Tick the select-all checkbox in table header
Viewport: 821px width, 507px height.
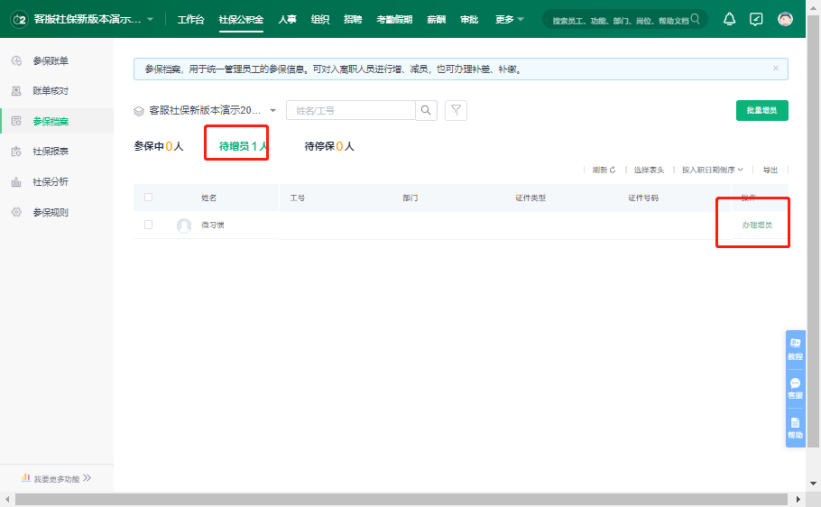[x=148, y=197]
